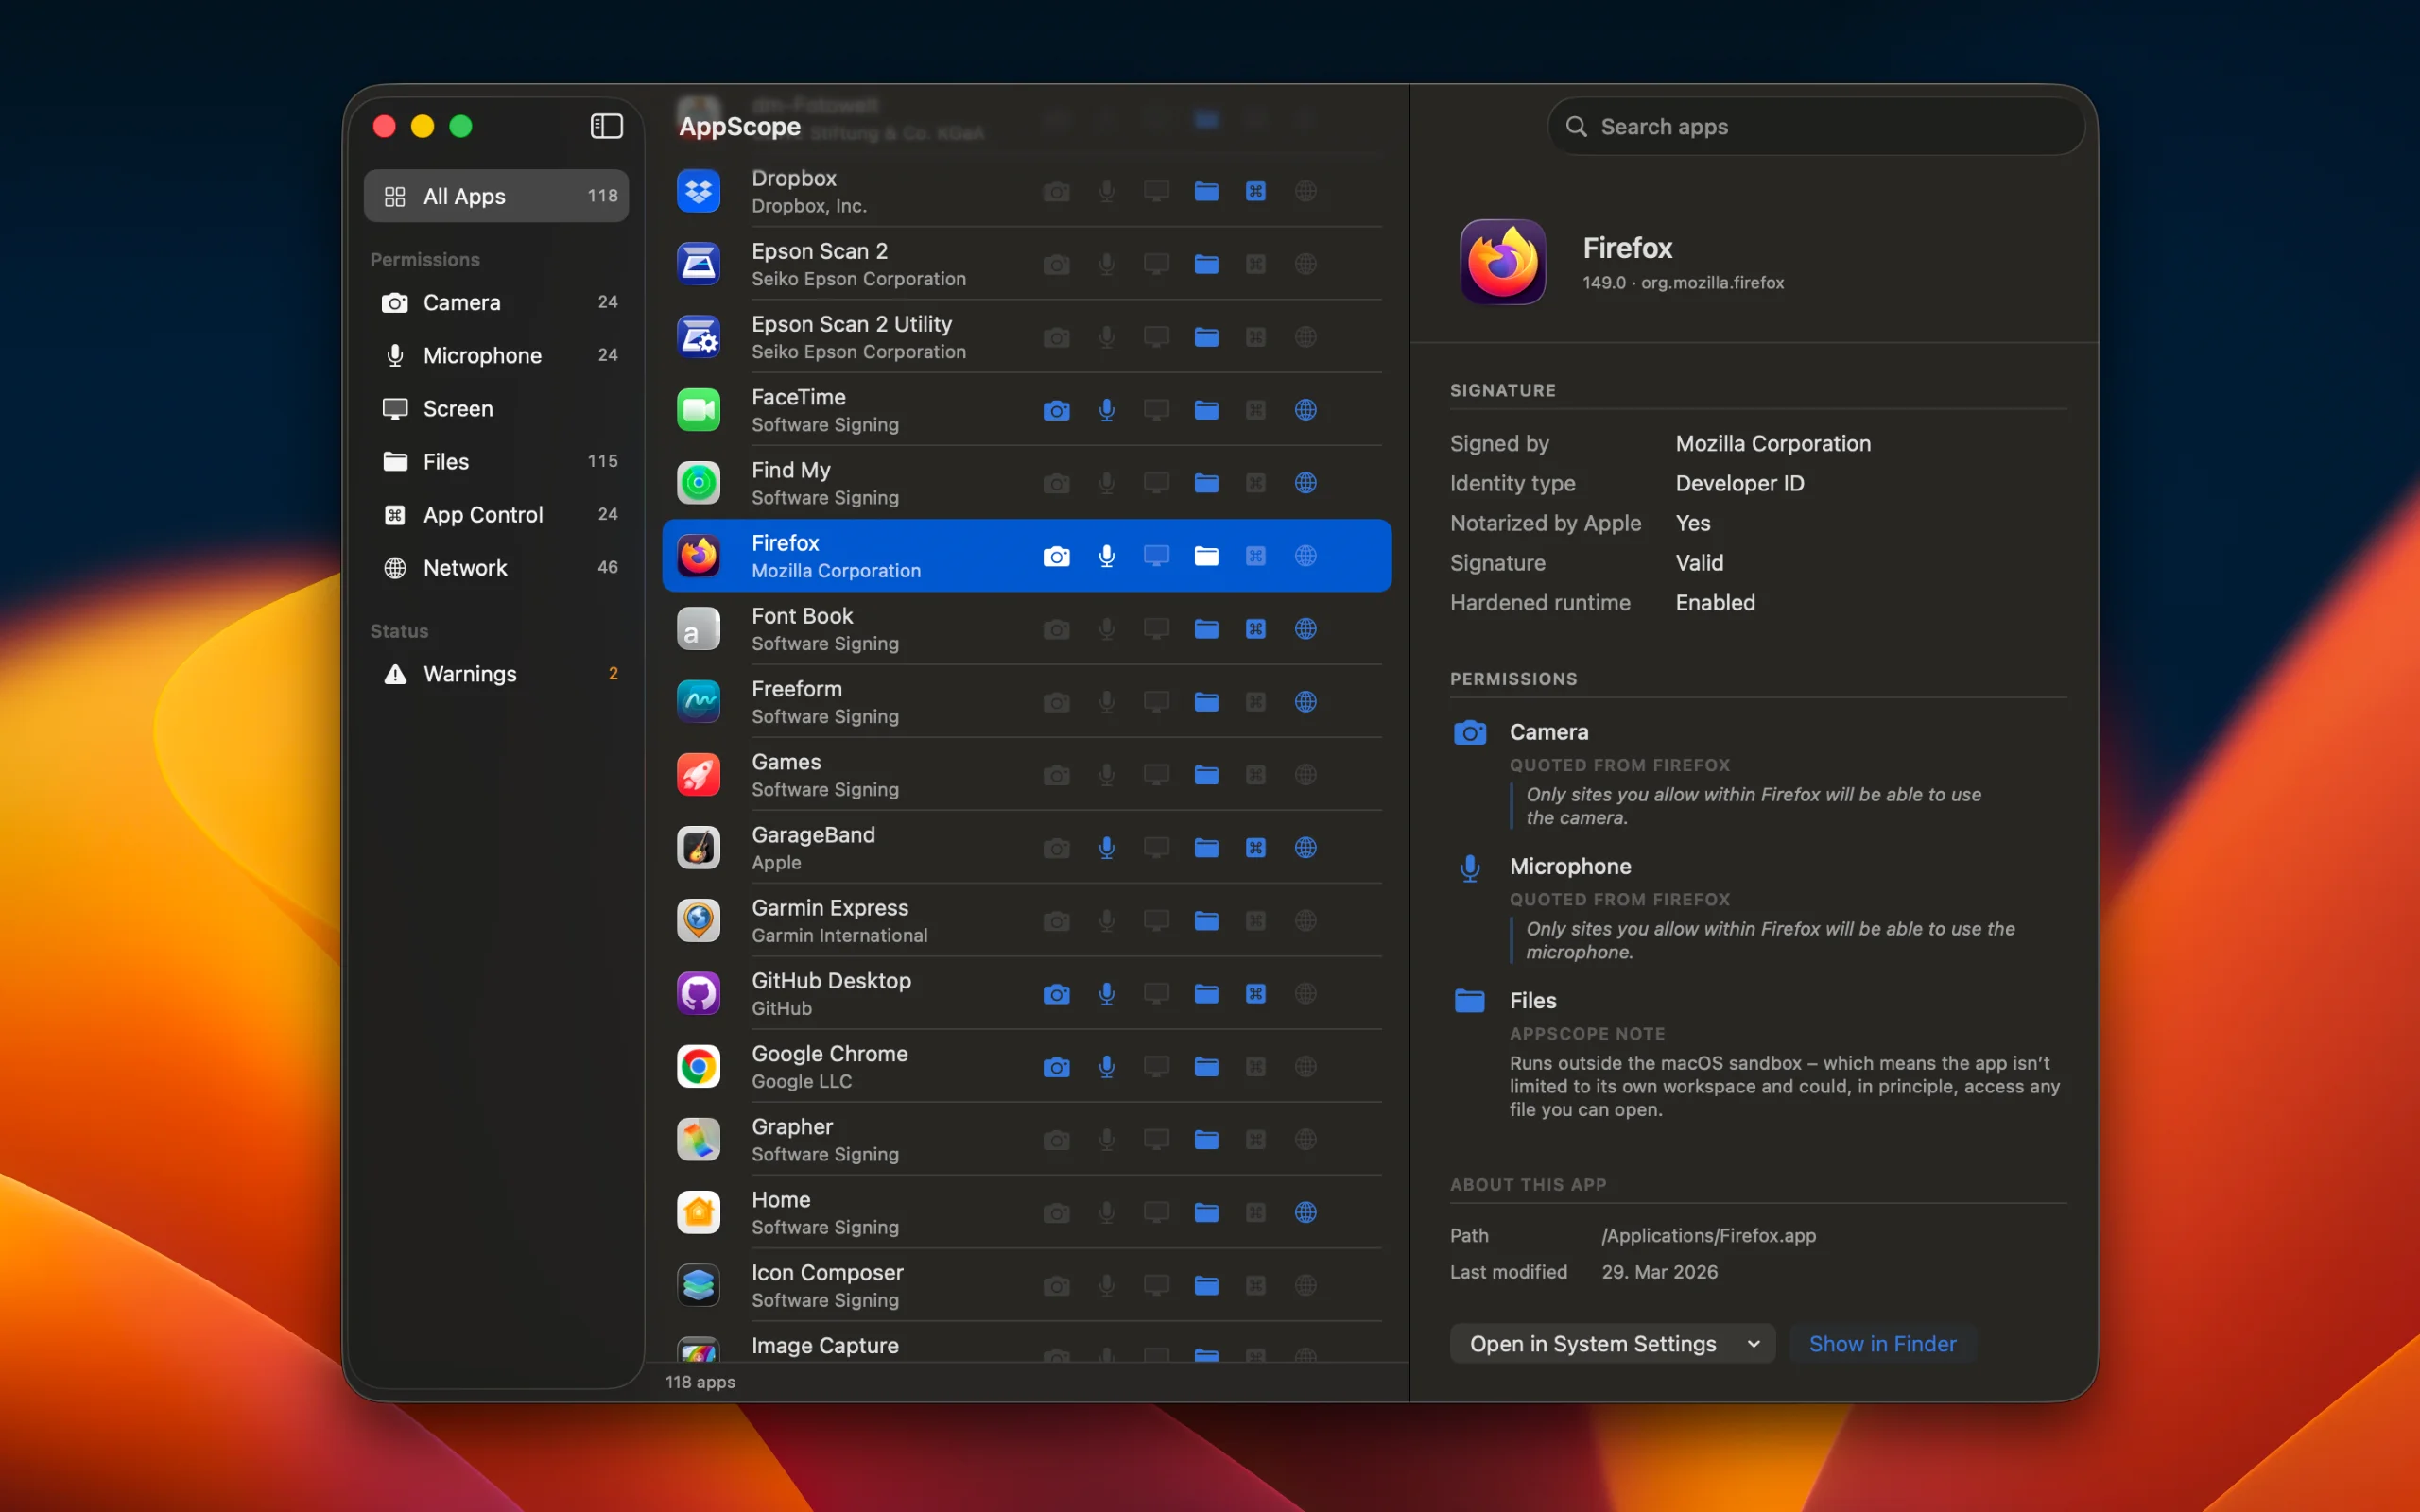Select the Garmin International subtitle text
Screen dimensions: 2420x1512
(x=839, y=936)
